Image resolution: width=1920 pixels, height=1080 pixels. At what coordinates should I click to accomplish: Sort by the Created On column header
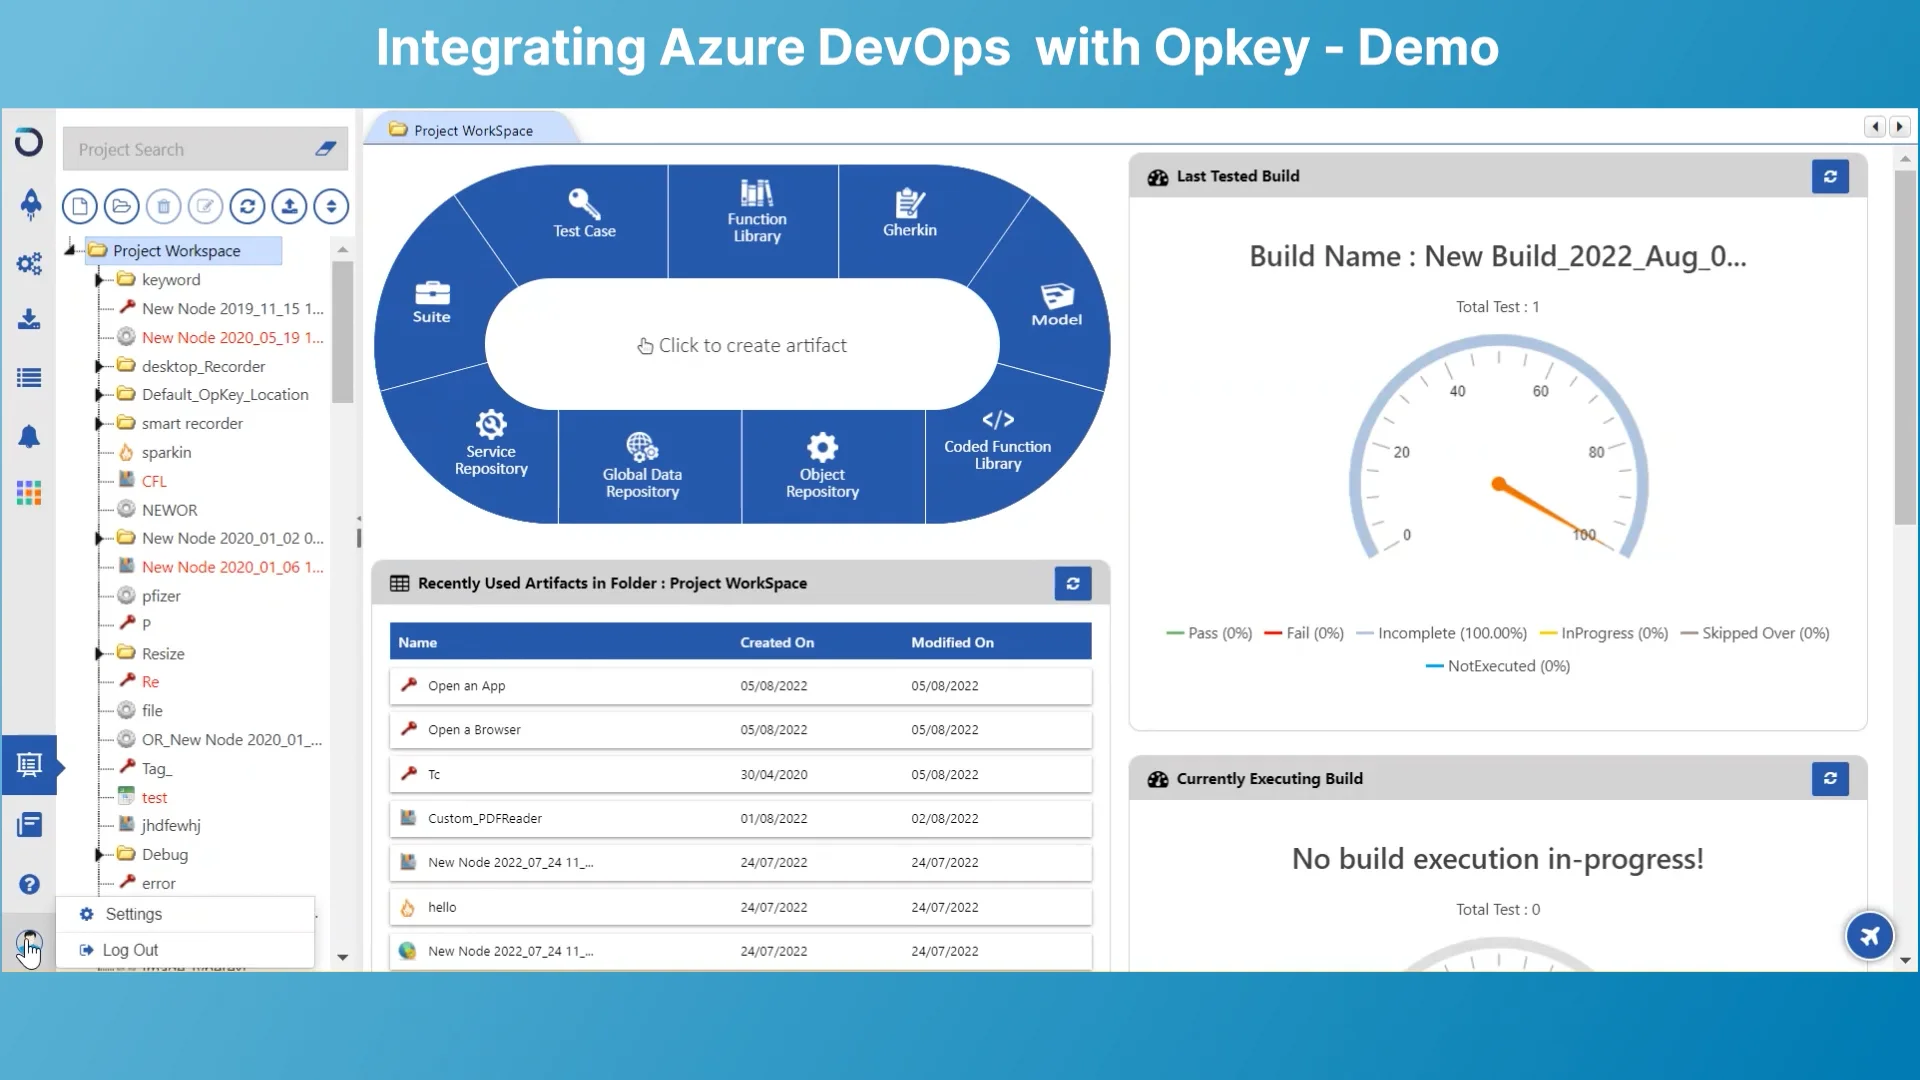(777, 642)
